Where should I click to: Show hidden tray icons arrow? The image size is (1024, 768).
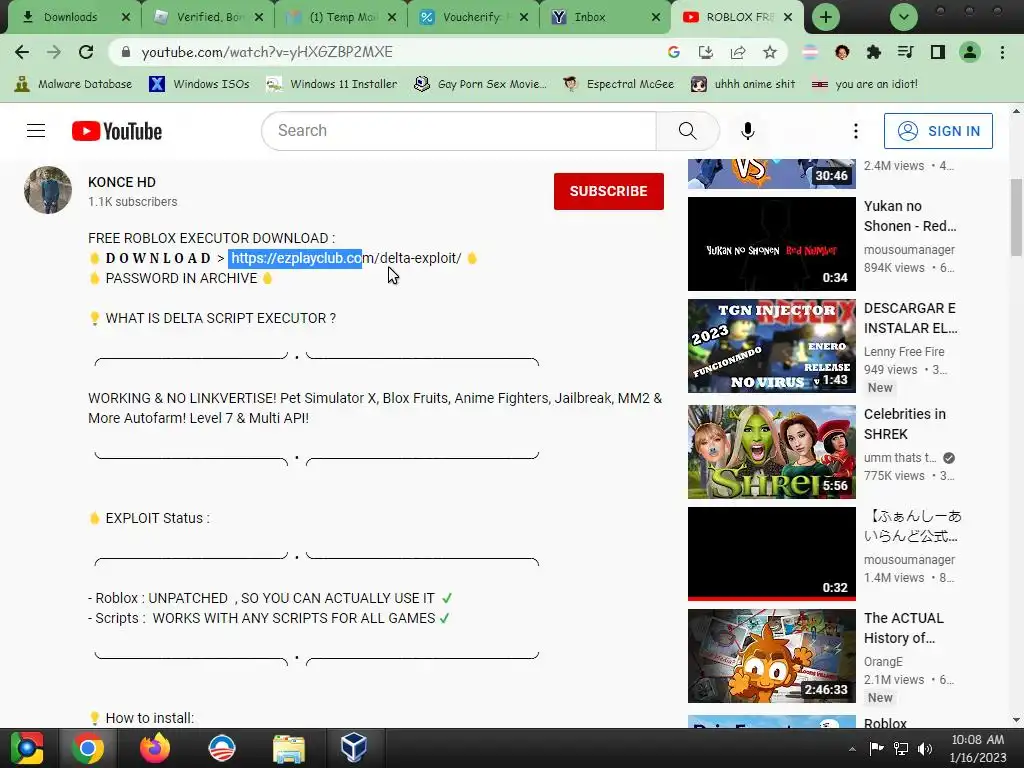[x=852, y=749]
